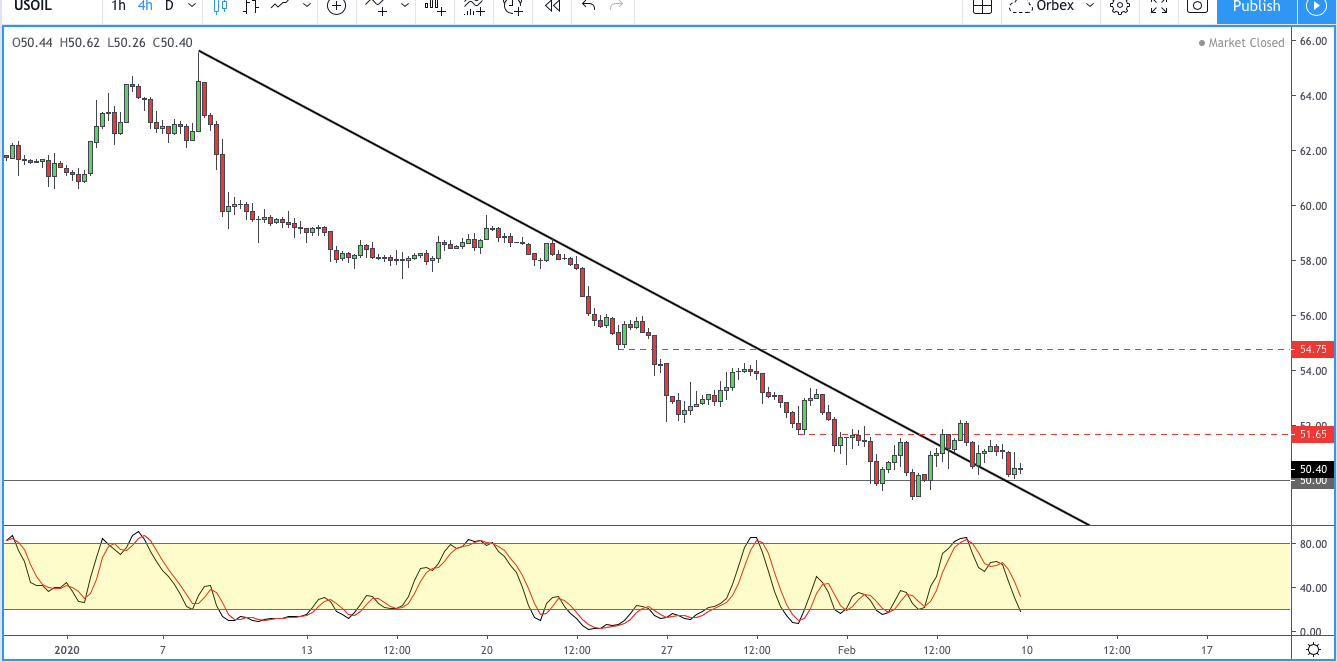Open the chart layout grid icon
Viewport: 1337px width, 662px height.
tap(982, 6)
